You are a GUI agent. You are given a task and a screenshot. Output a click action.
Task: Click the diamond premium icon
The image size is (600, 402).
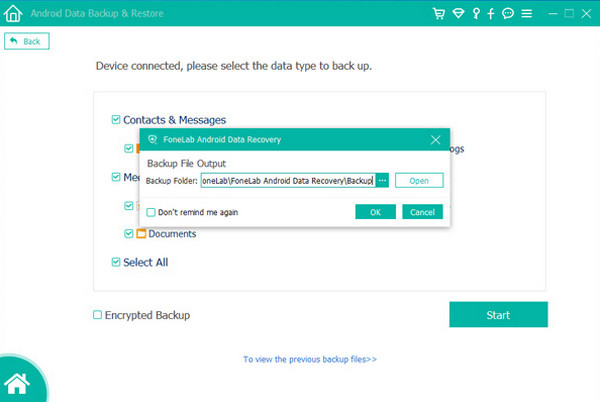click(457, 15)
